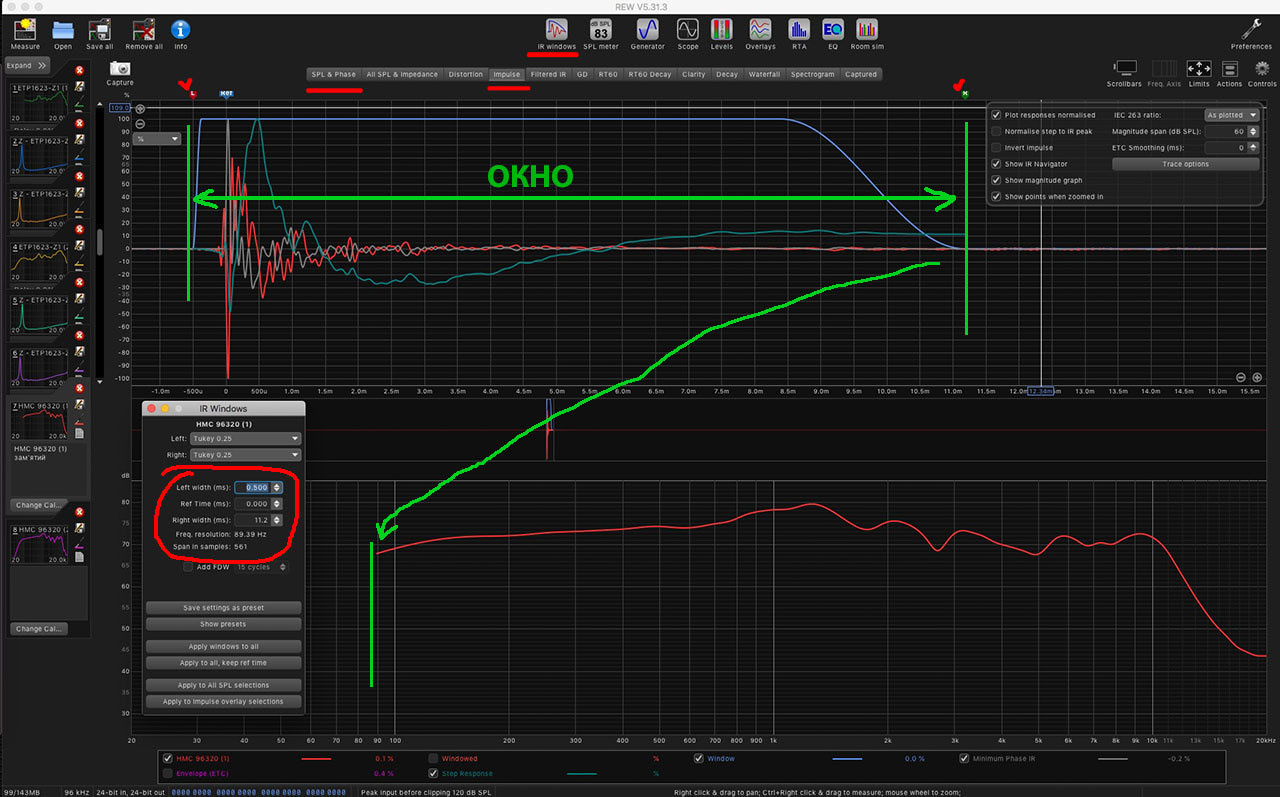Click the Remove all icon
Screen dimensions: 1280x797
144,29
